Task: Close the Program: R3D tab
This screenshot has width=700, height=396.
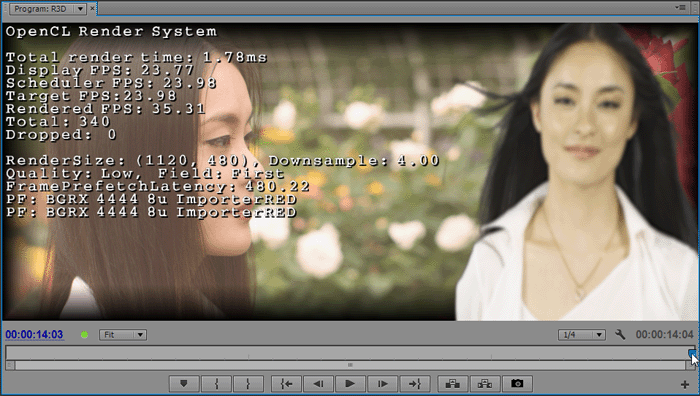Action: pos(92,8)
